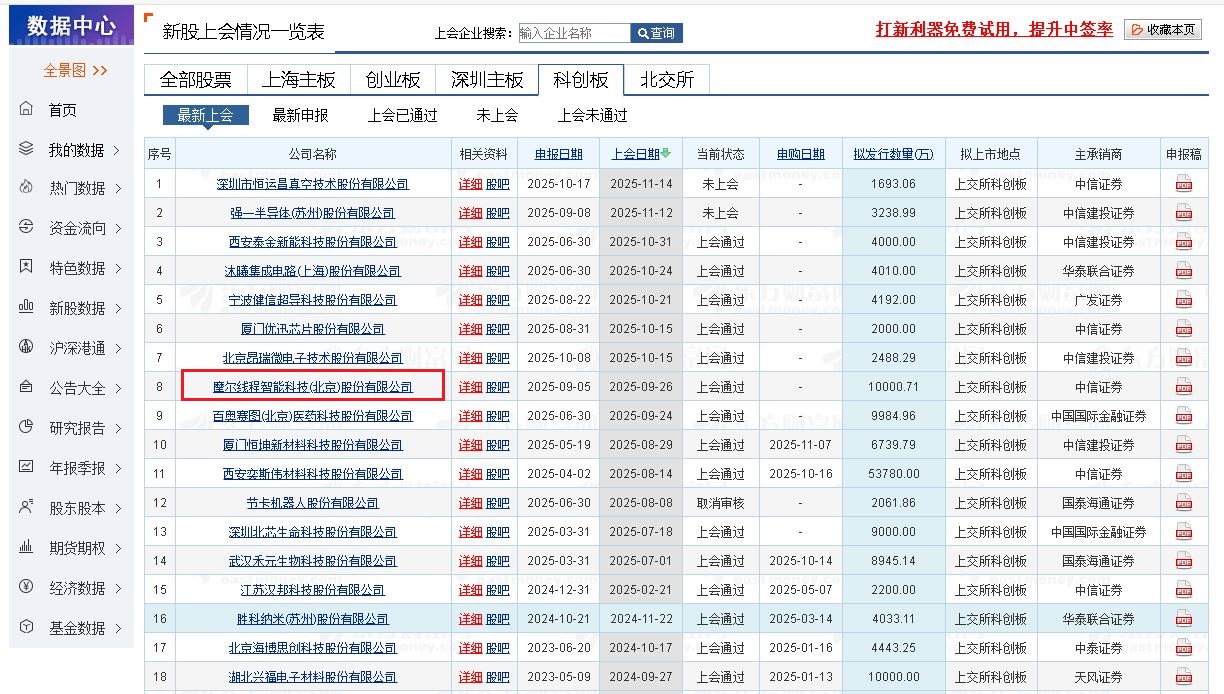Image resolution: width=1224 pixels, height=694 pixels.
Task: Open PDF filing for 百奥赛图(北京)医药科技
Action: [x=1184, y=416]
